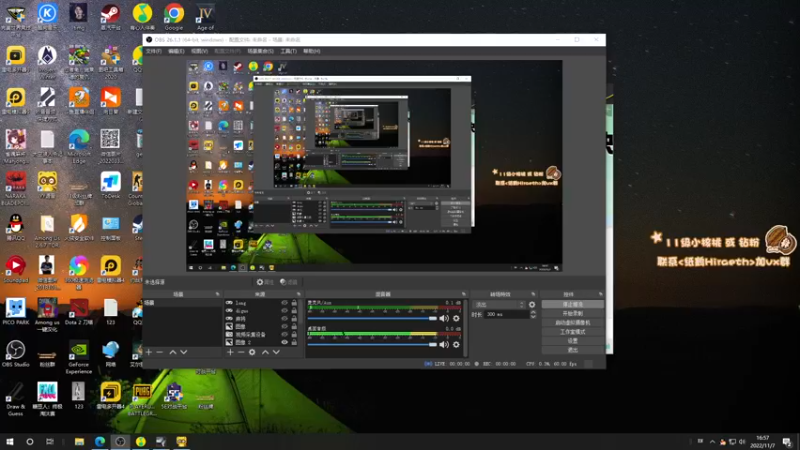Click File Explorer on the taskbar
Viewport: 800px width, 450px height.
(x=79, y=441)
